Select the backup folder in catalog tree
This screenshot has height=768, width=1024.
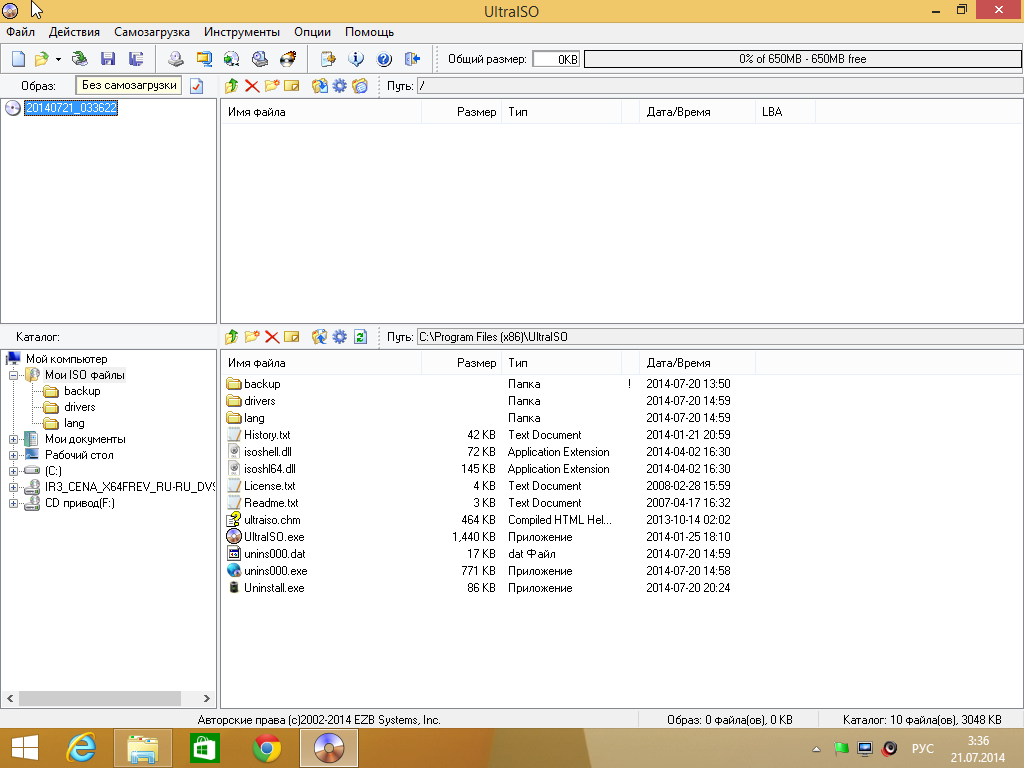click(x=82, y=391)
